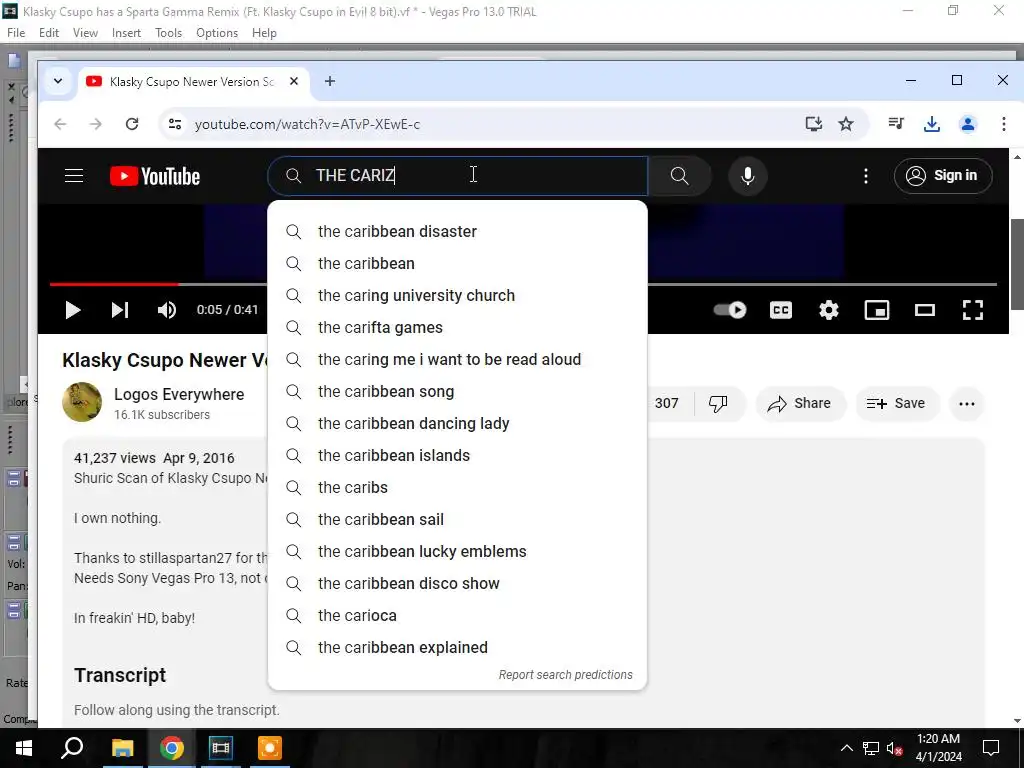Open Vegas Pro File menu

point(16,33)
